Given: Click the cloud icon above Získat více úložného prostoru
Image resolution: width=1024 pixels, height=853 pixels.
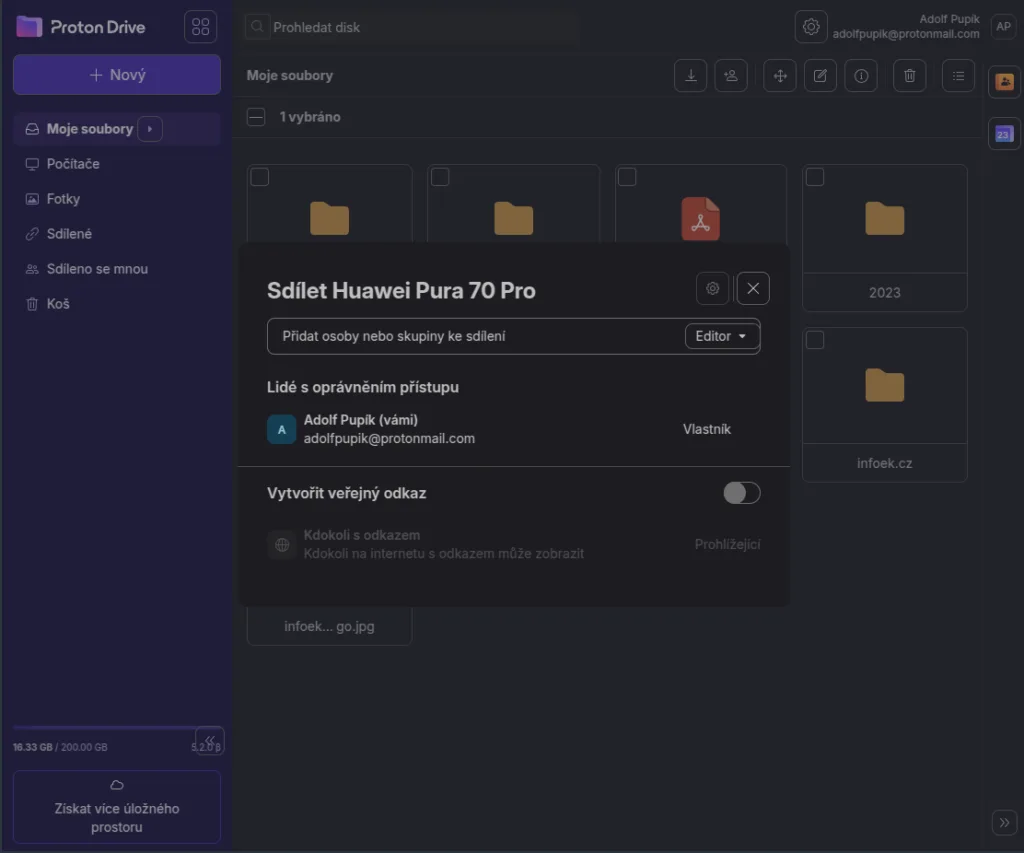Looking at the screenshot, I should (117, 785).
